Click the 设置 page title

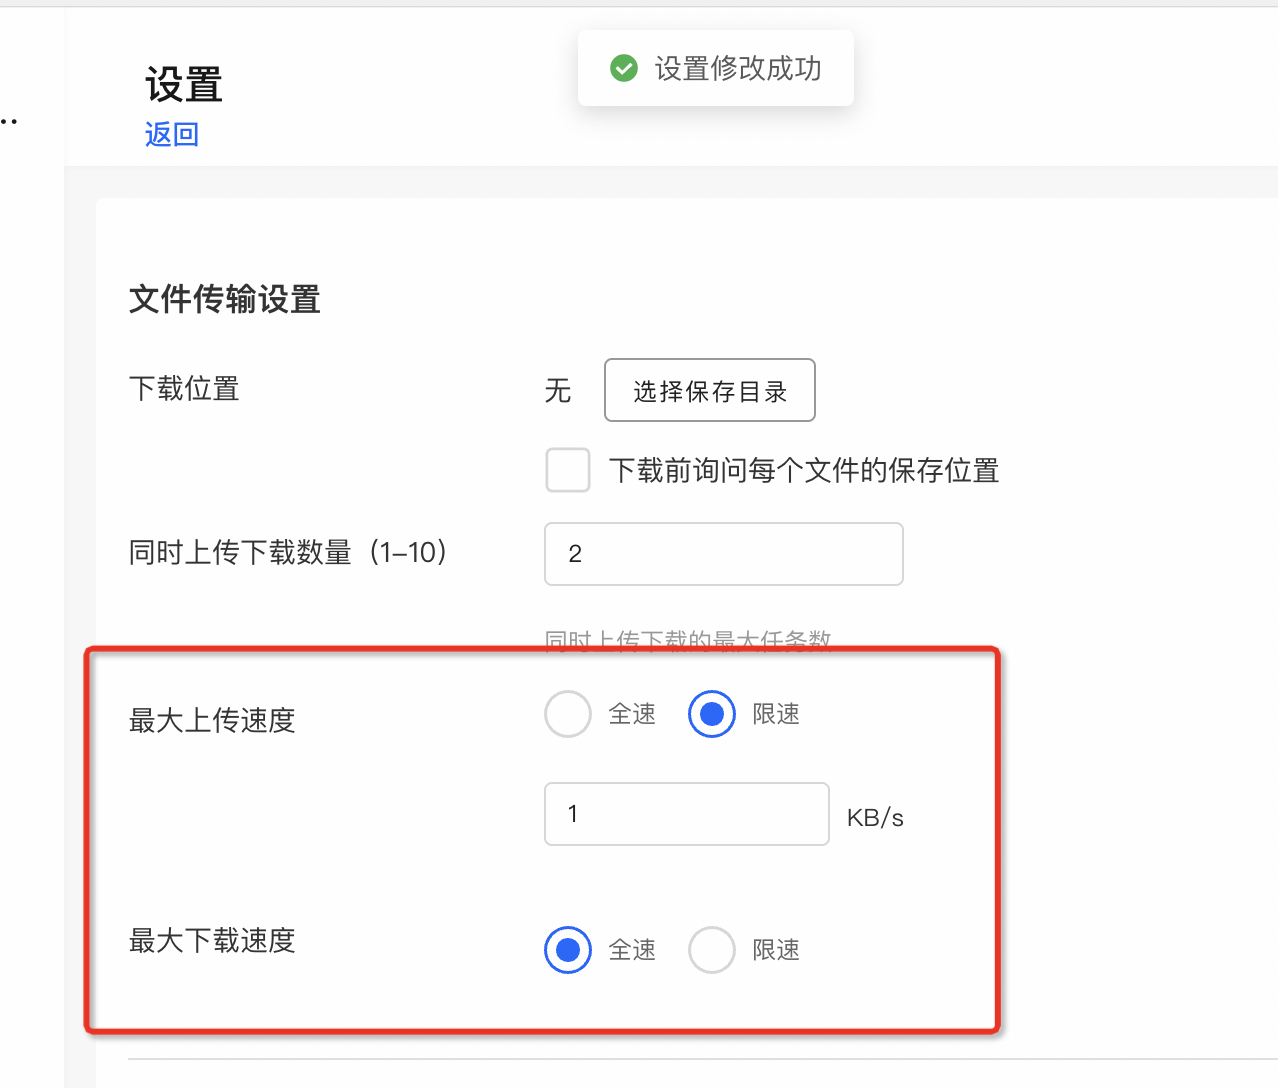184,85
